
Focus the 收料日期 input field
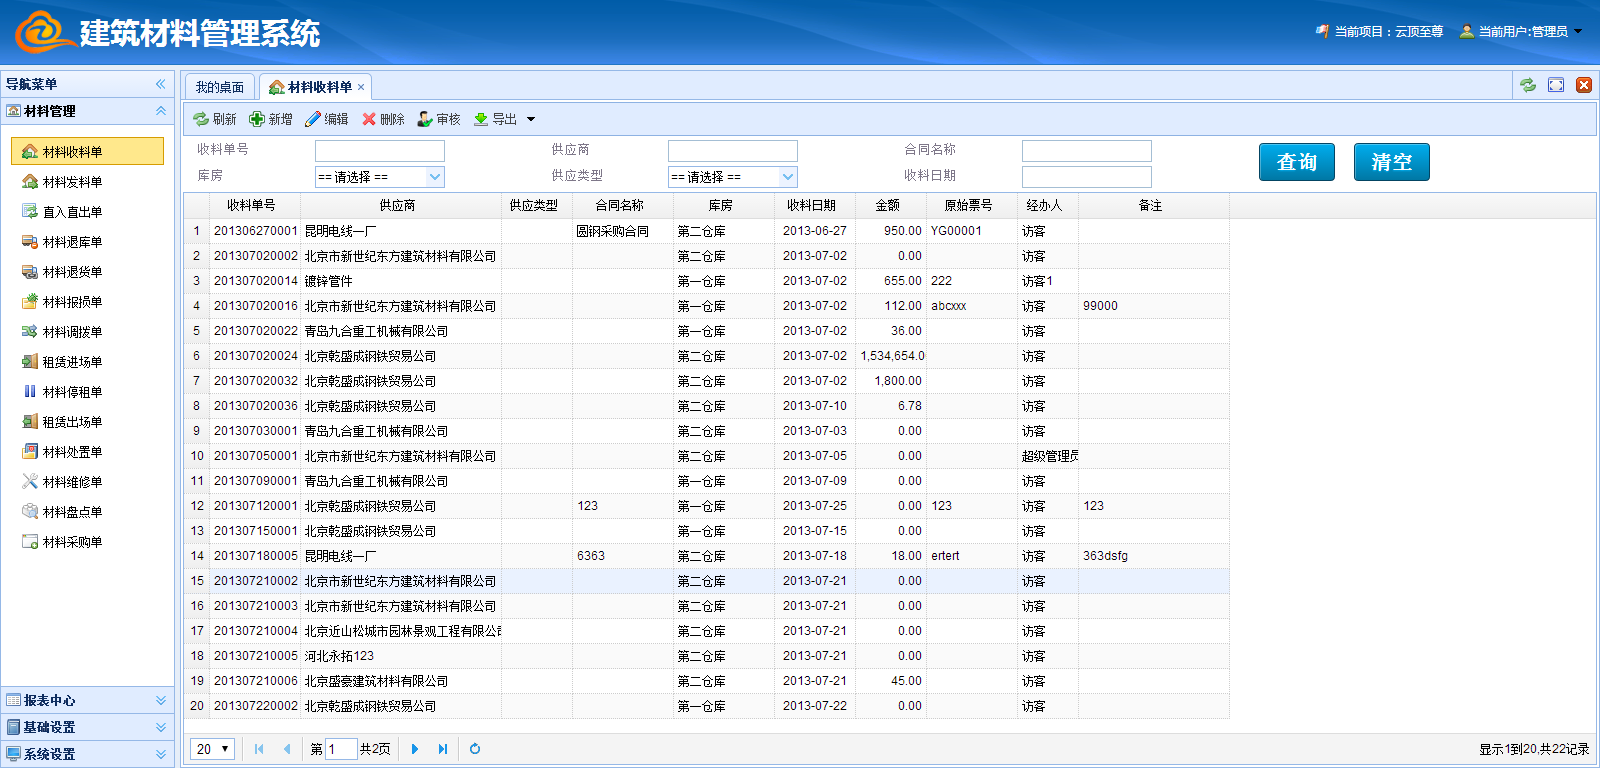(1087, 177)
